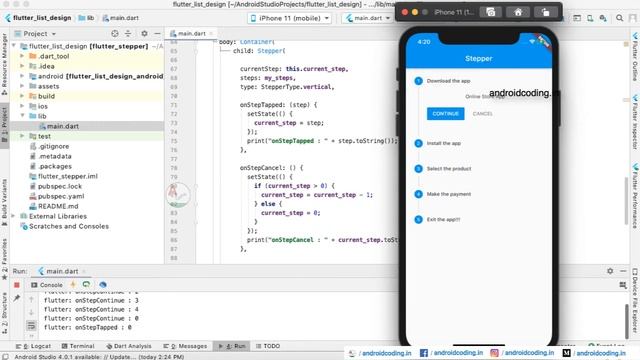Tap the CANCEL button in the stepper
This screenshot has width=640, height=360.
482,113
